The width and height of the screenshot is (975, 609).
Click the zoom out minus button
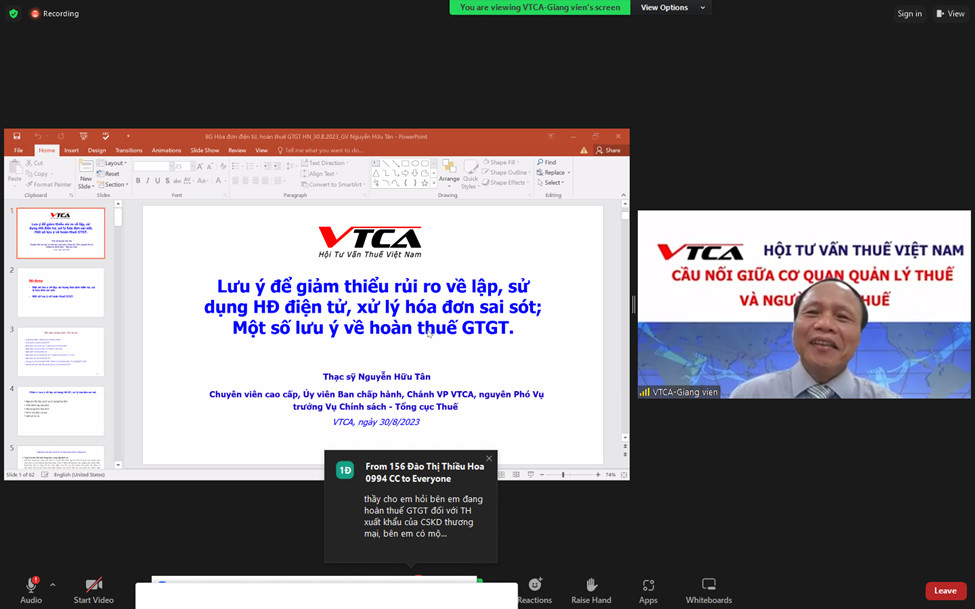click(x=542, y=475)
